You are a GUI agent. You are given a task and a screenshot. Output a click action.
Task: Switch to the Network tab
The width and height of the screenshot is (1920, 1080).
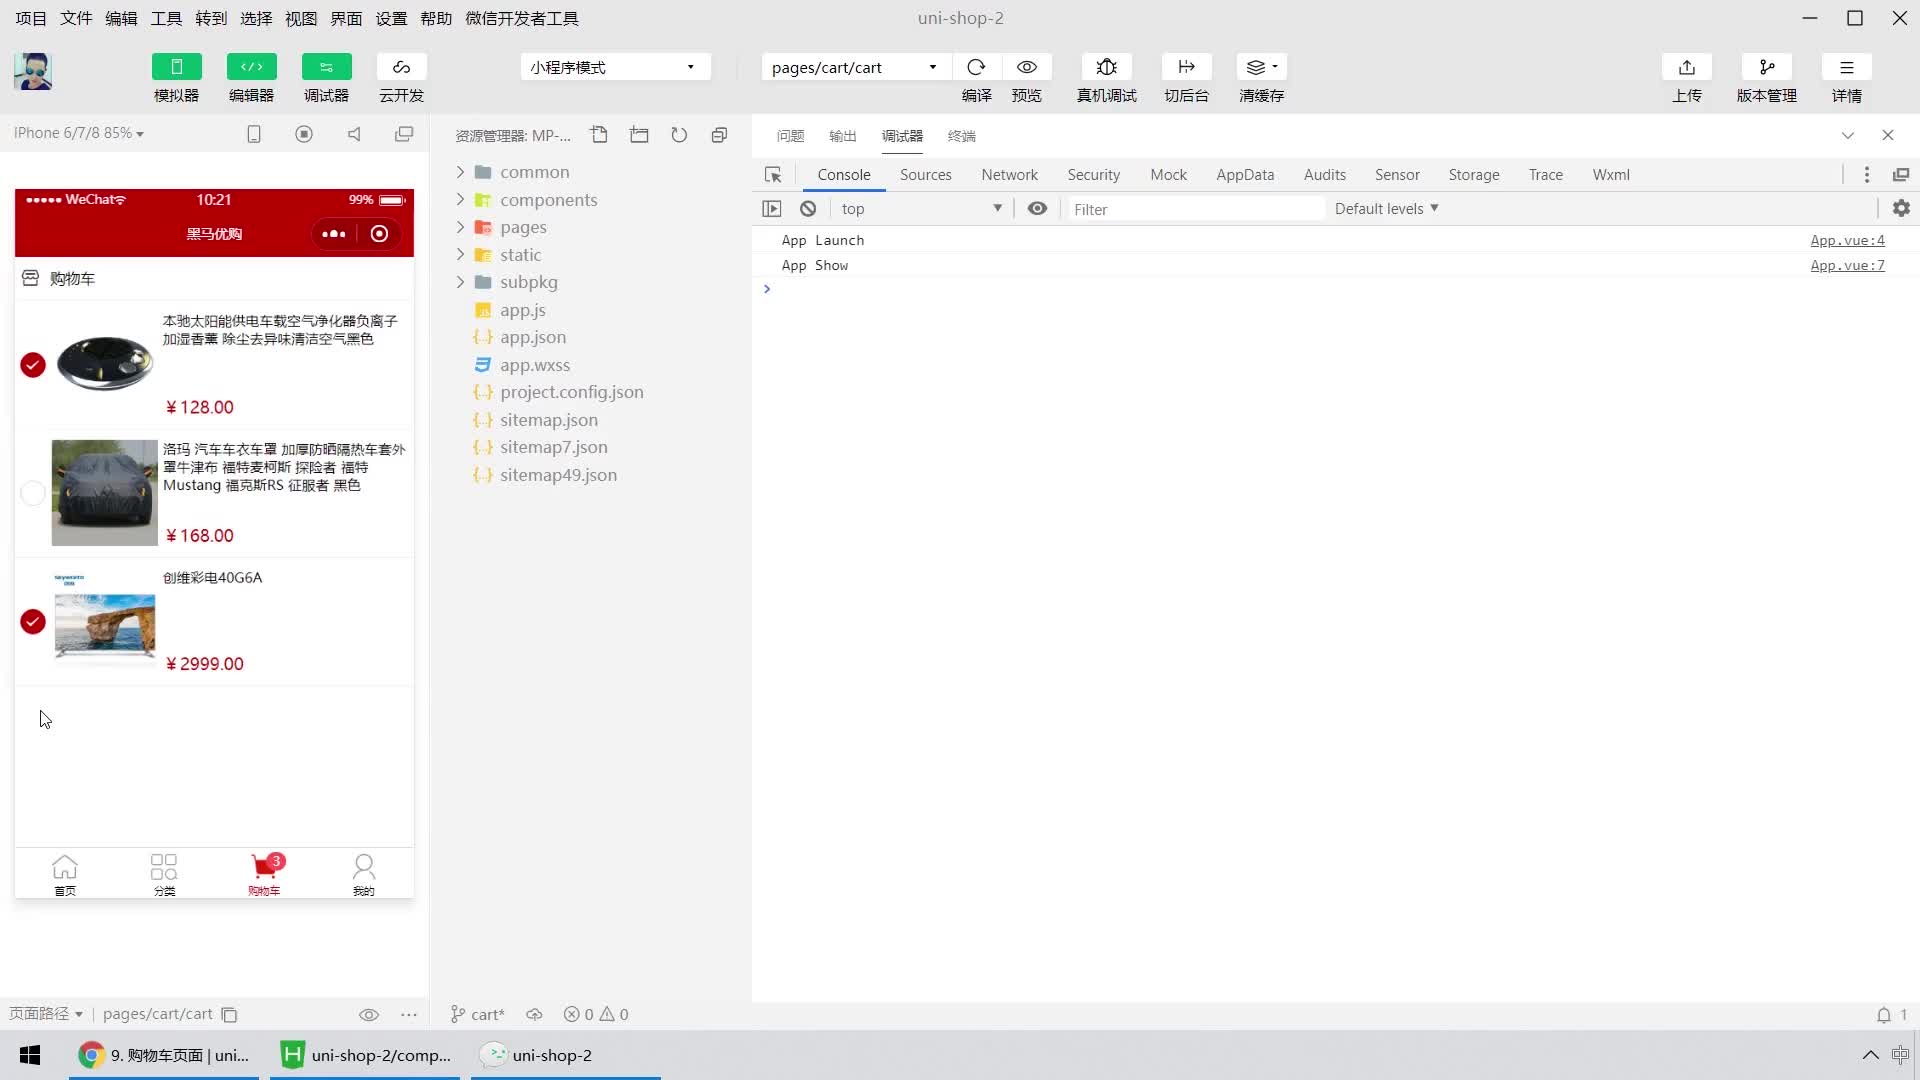click(x=1010, y=174)
